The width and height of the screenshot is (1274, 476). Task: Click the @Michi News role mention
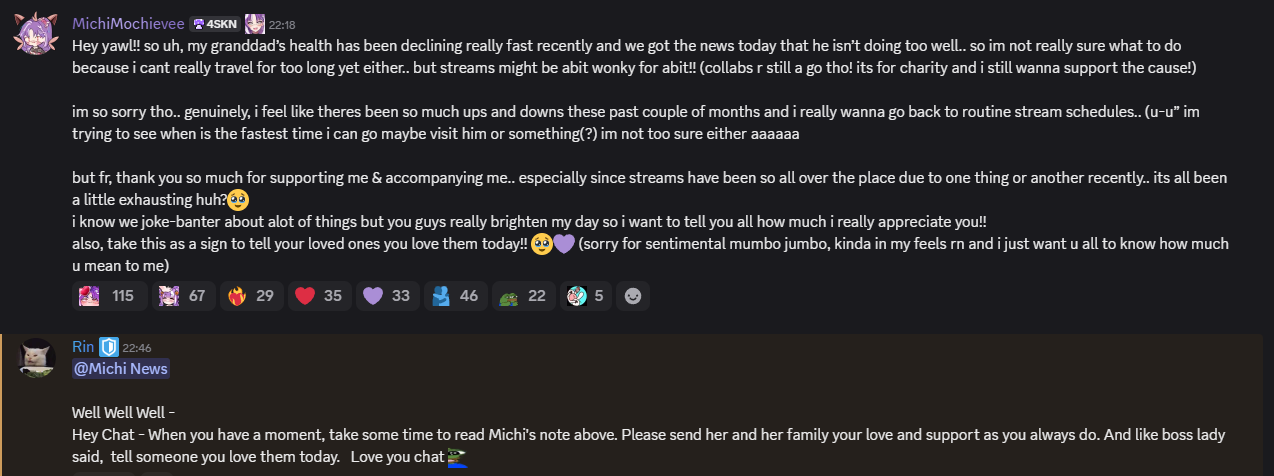pyautogui.click(x=120, y=369)
